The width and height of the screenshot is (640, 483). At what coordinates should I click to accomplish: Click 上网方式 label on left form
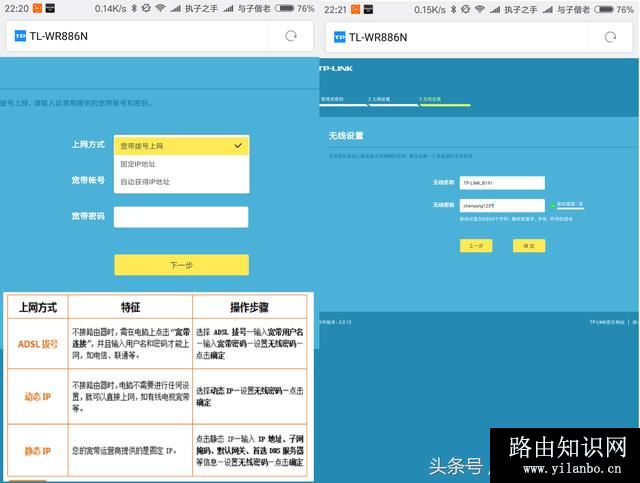(88, 144)
